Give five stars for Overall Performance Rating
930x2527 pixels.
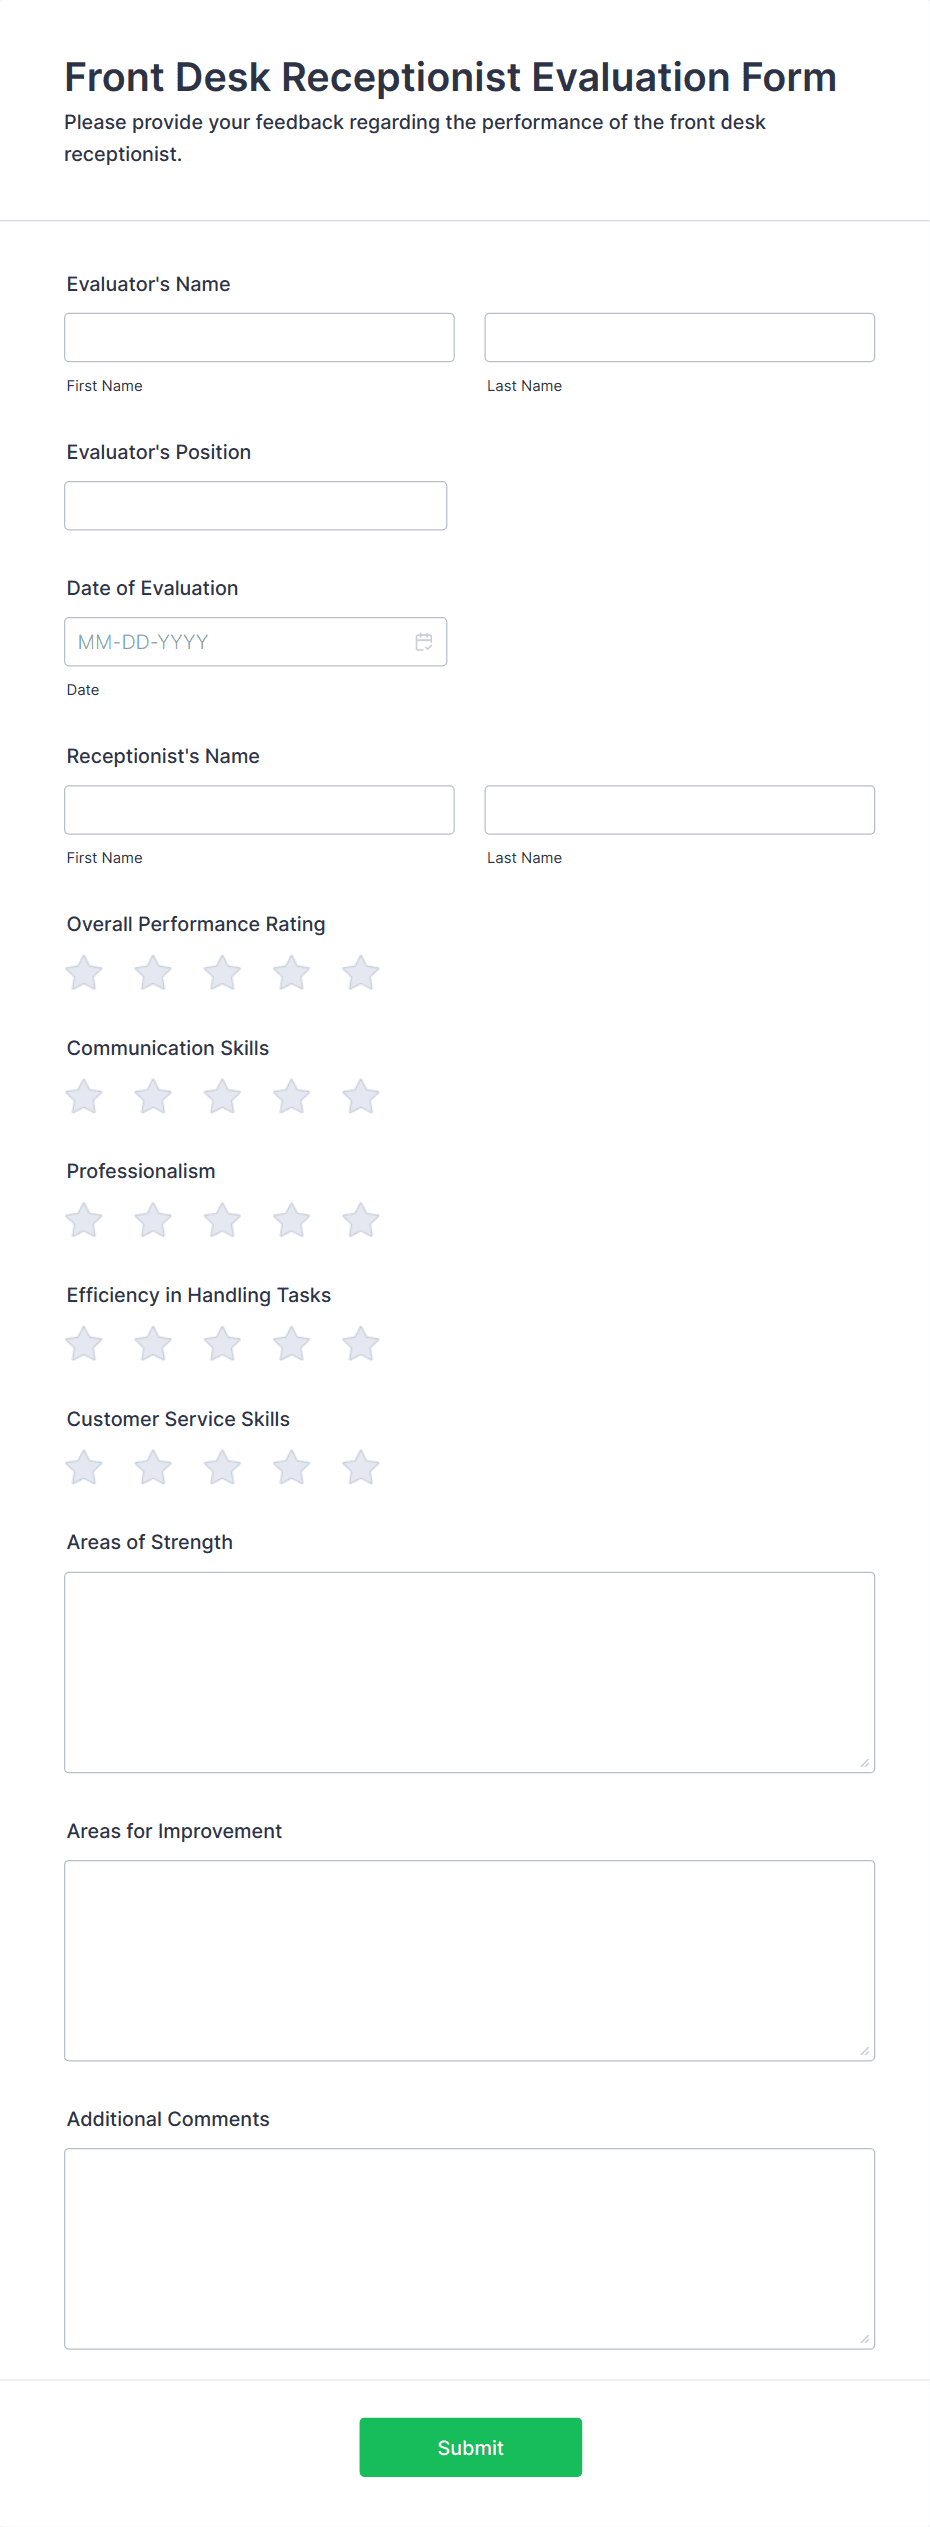coord(360,971)
